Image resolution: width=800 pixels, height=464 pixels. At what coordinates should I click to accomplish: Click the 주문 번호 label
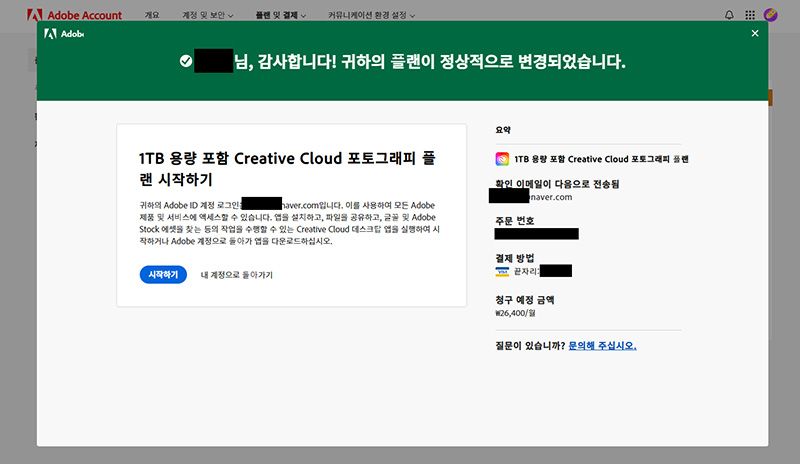point(514,221)
